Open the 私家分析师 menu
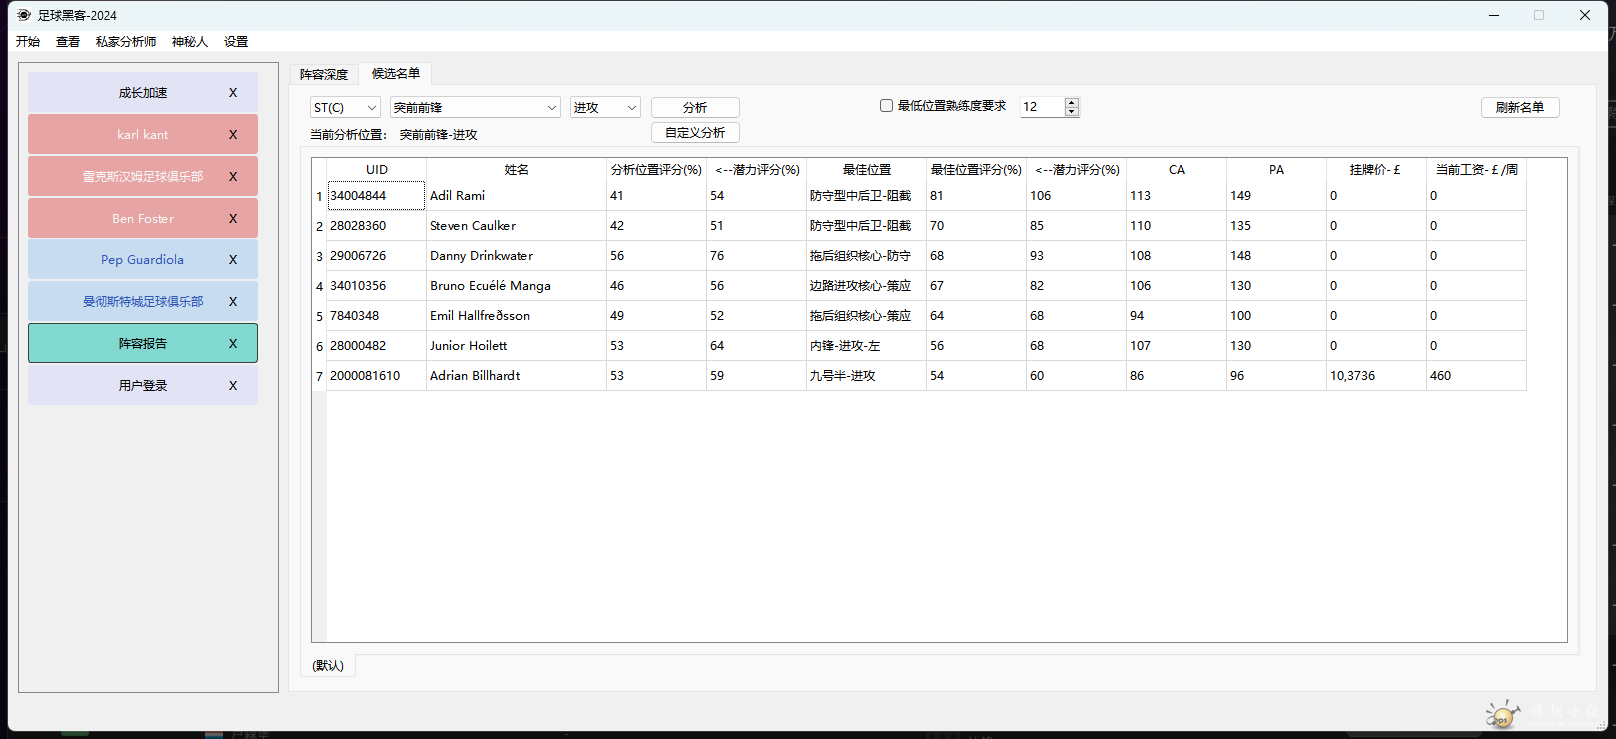The image size is (1616, 739). pos(126,42)
